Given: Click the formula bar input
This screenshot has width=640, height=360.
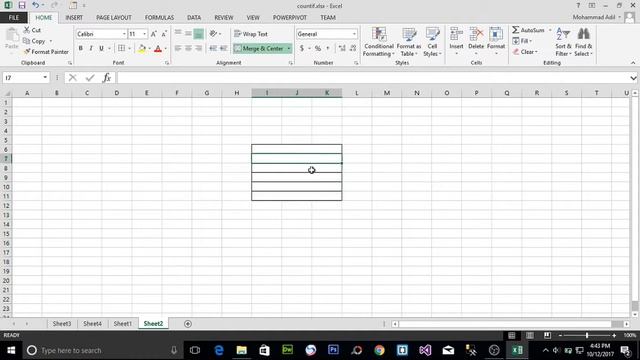Looking at the screenshot, I should (372, 78).
